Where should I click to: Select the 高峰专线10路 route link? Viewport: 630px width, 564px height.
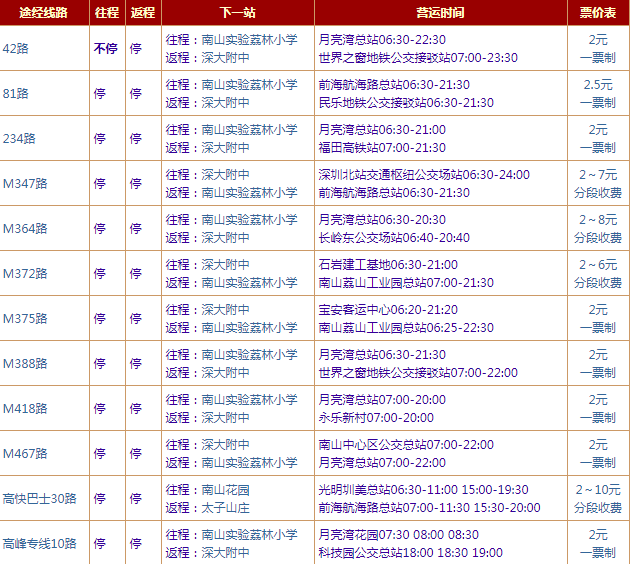pos(40,543)
